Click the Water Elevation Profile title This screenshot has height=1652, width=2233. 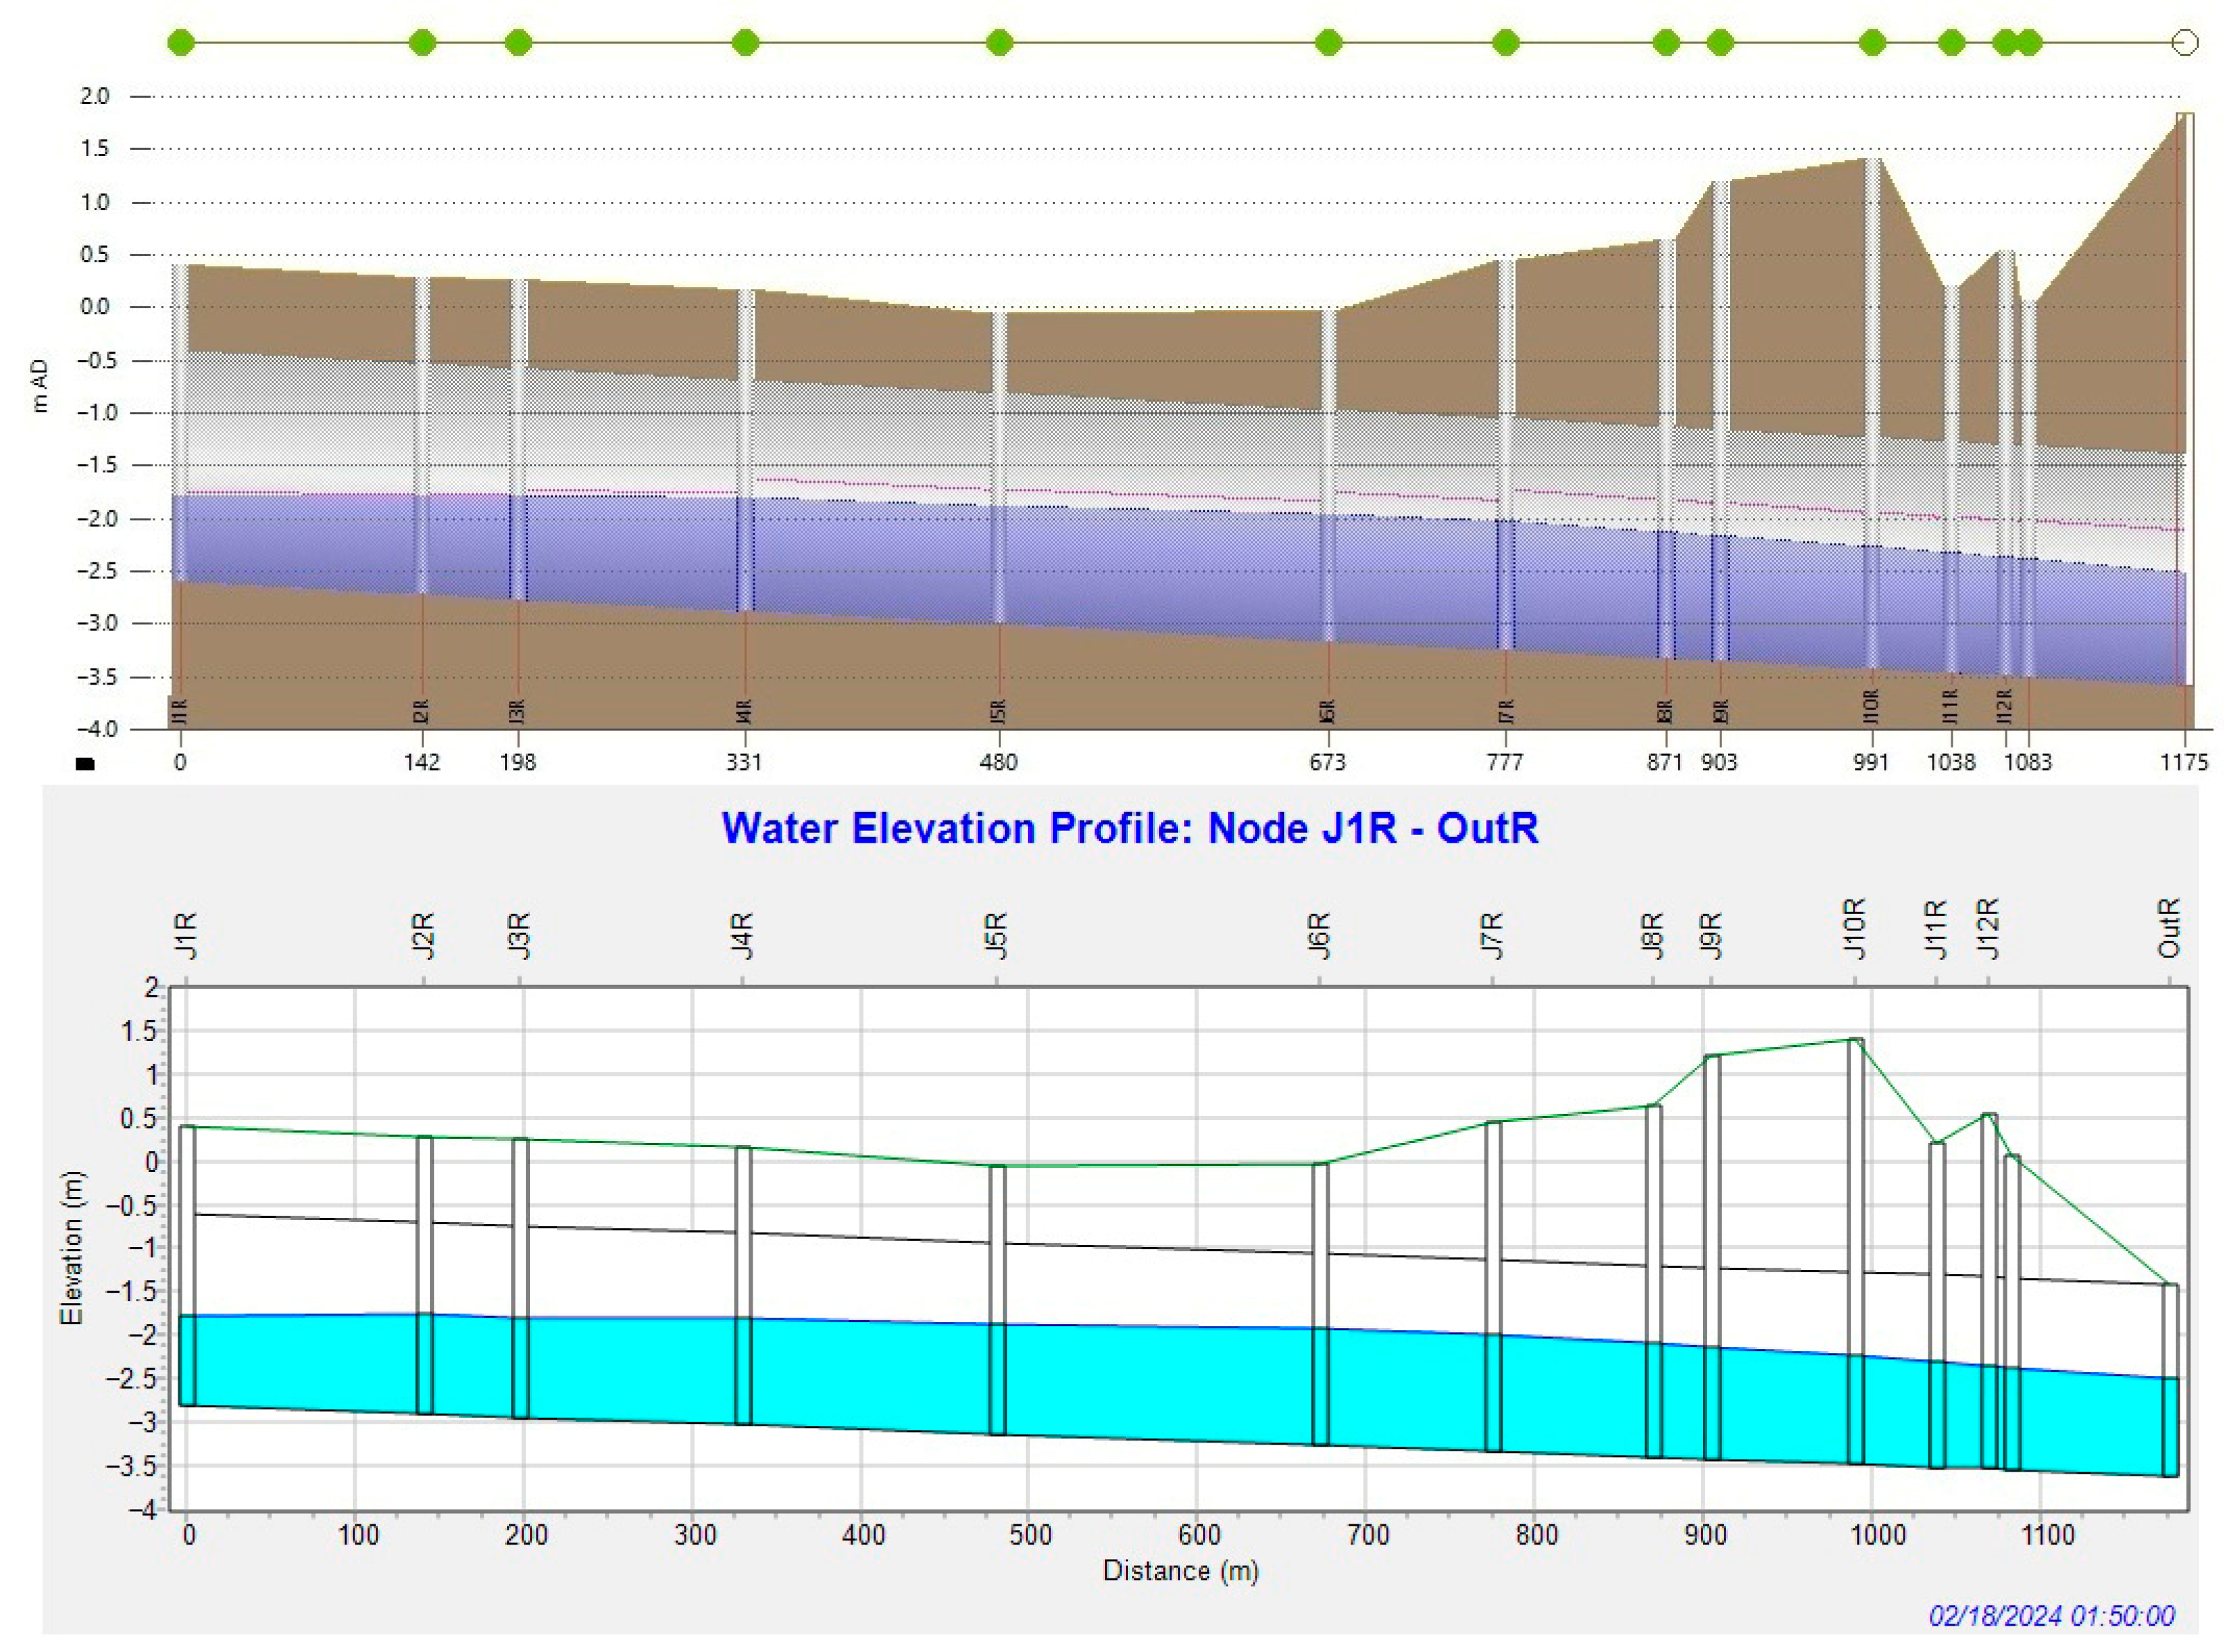coord(1129,828)
